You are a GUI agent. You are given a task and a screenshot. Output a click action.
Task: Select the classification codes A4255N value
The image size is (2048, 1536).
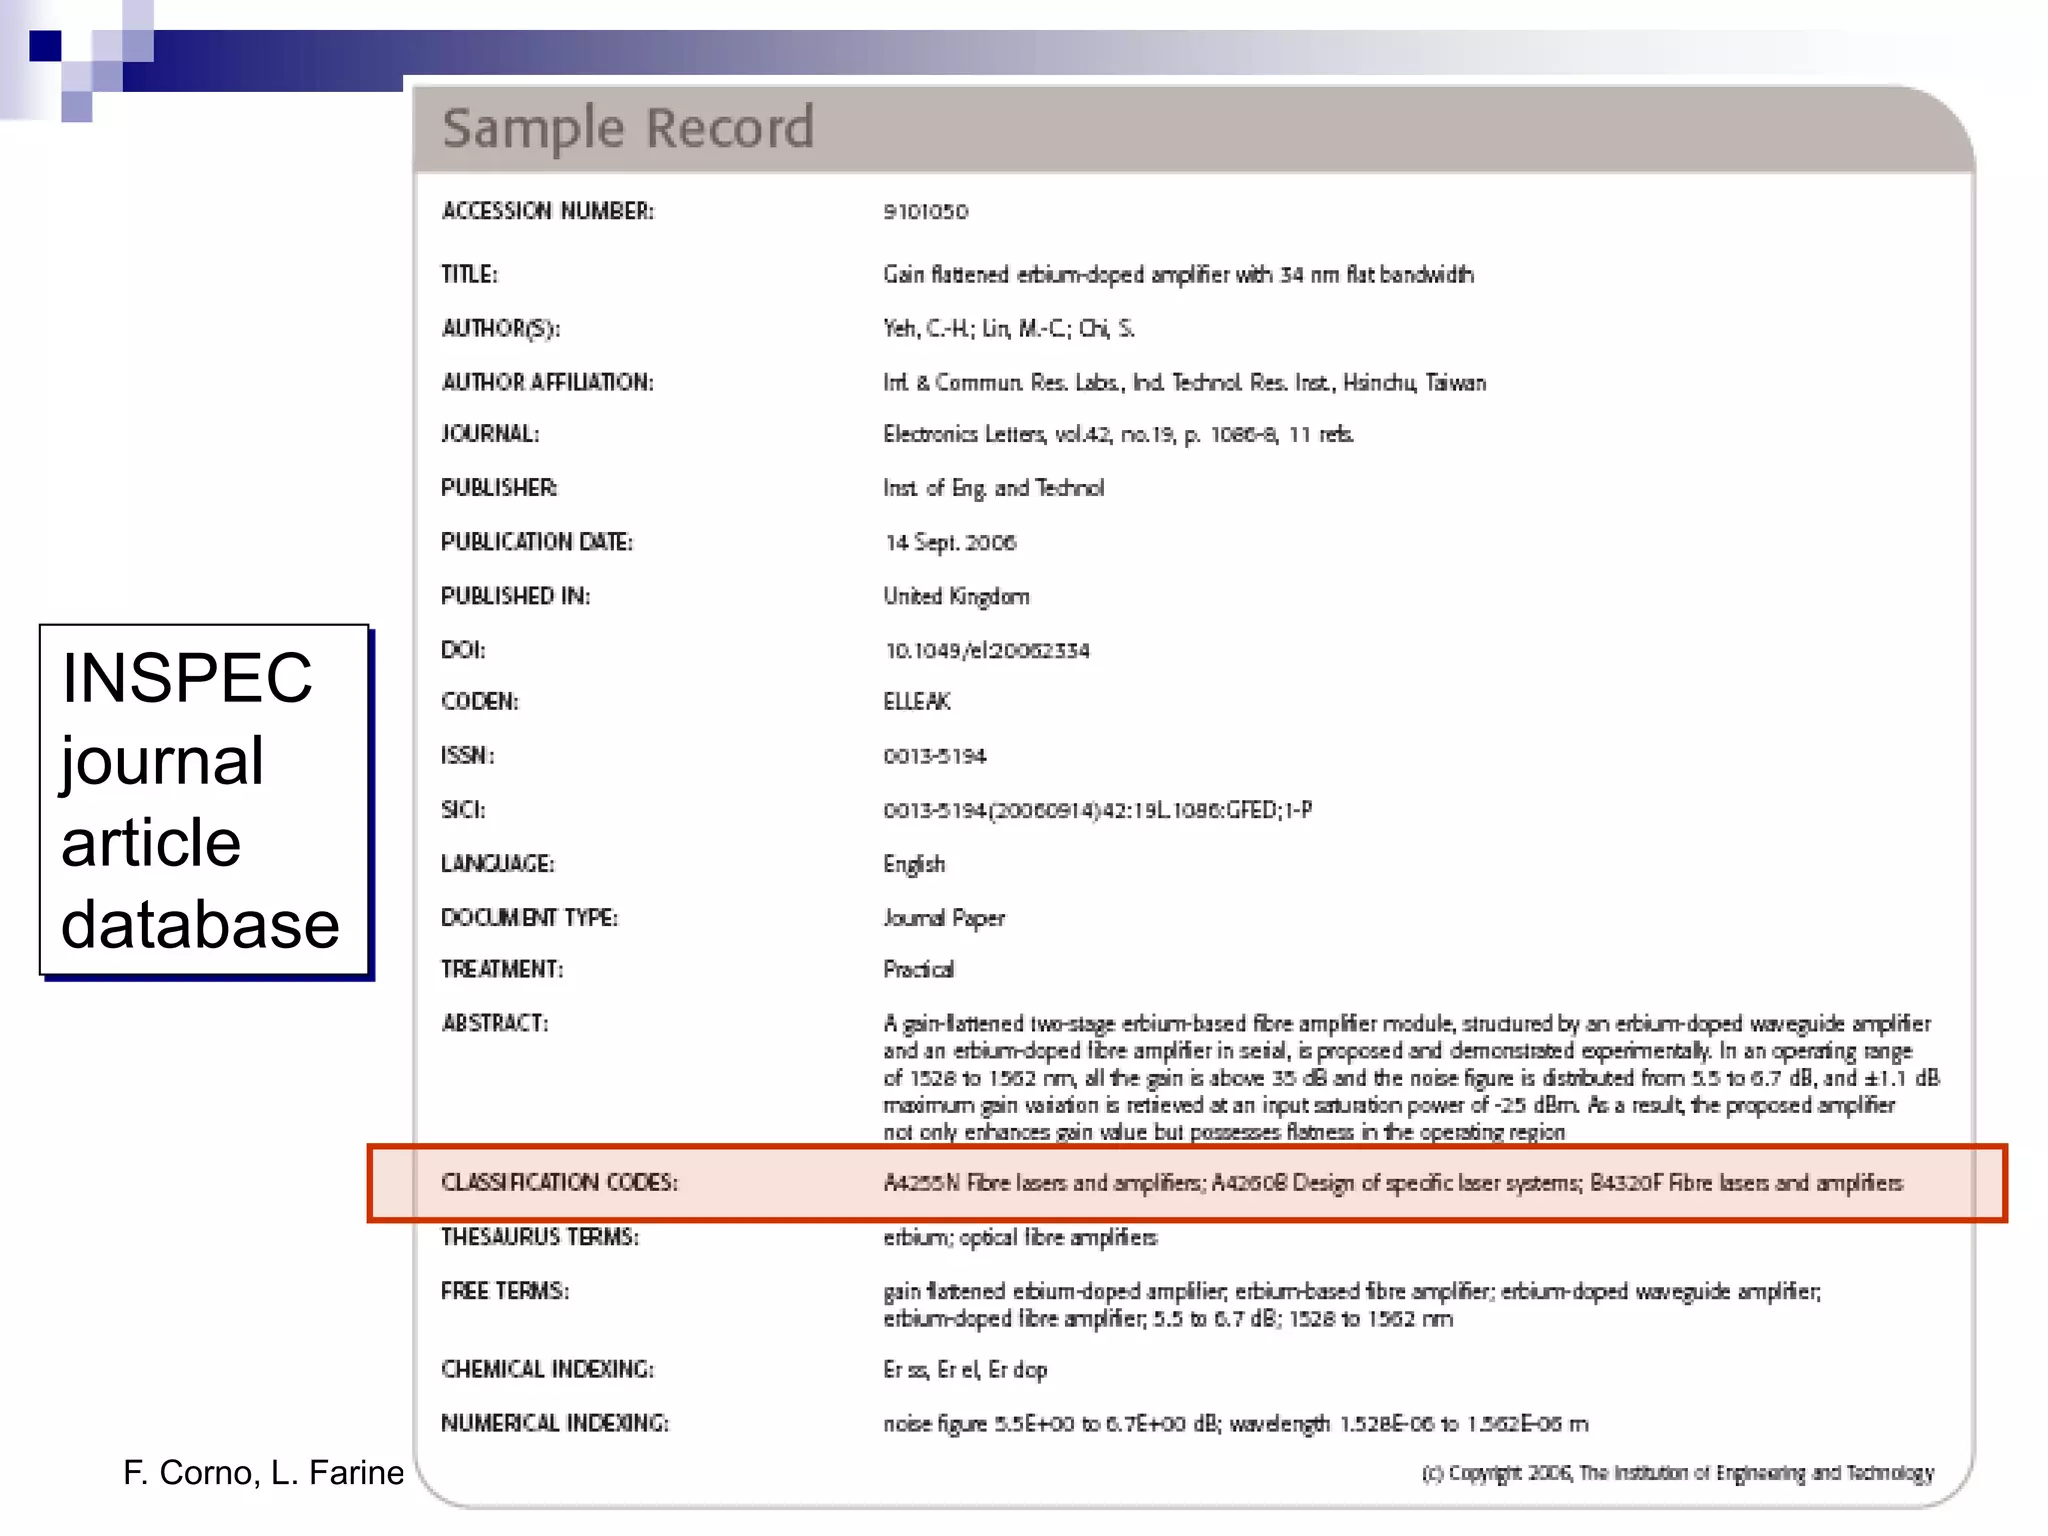1393,1184
